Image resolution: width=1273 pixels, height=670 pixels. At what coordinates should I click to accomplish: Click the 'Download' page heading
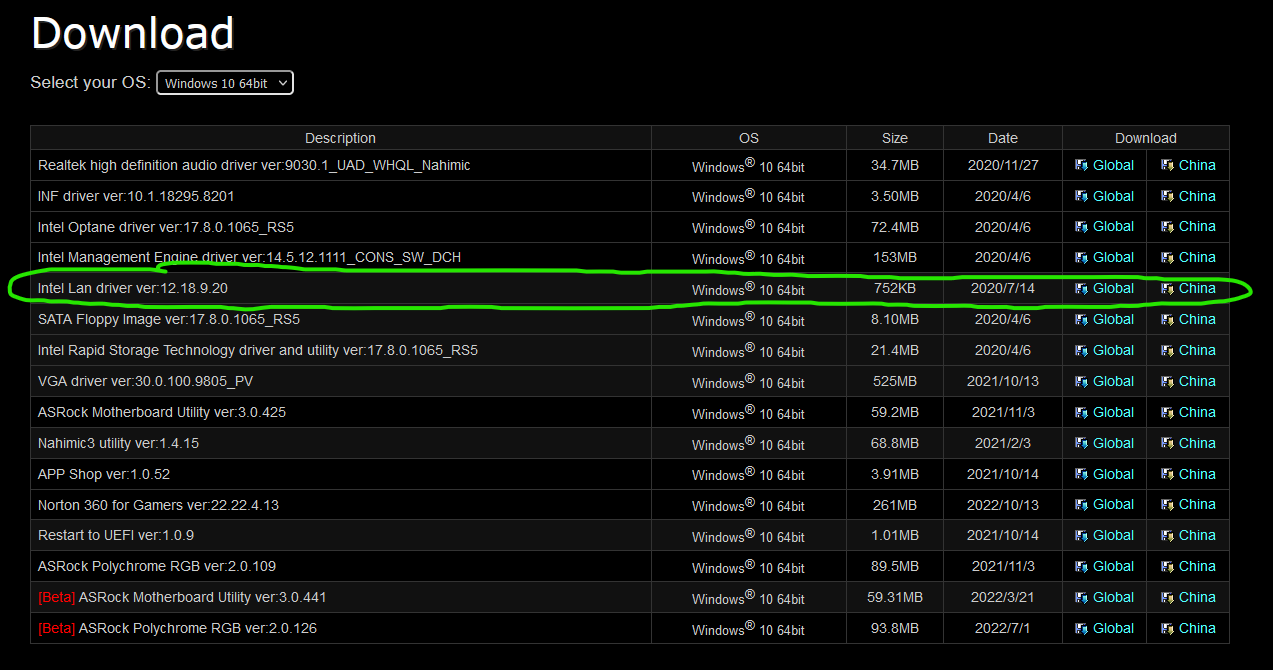pyautogui.click(x=133, y=33)
